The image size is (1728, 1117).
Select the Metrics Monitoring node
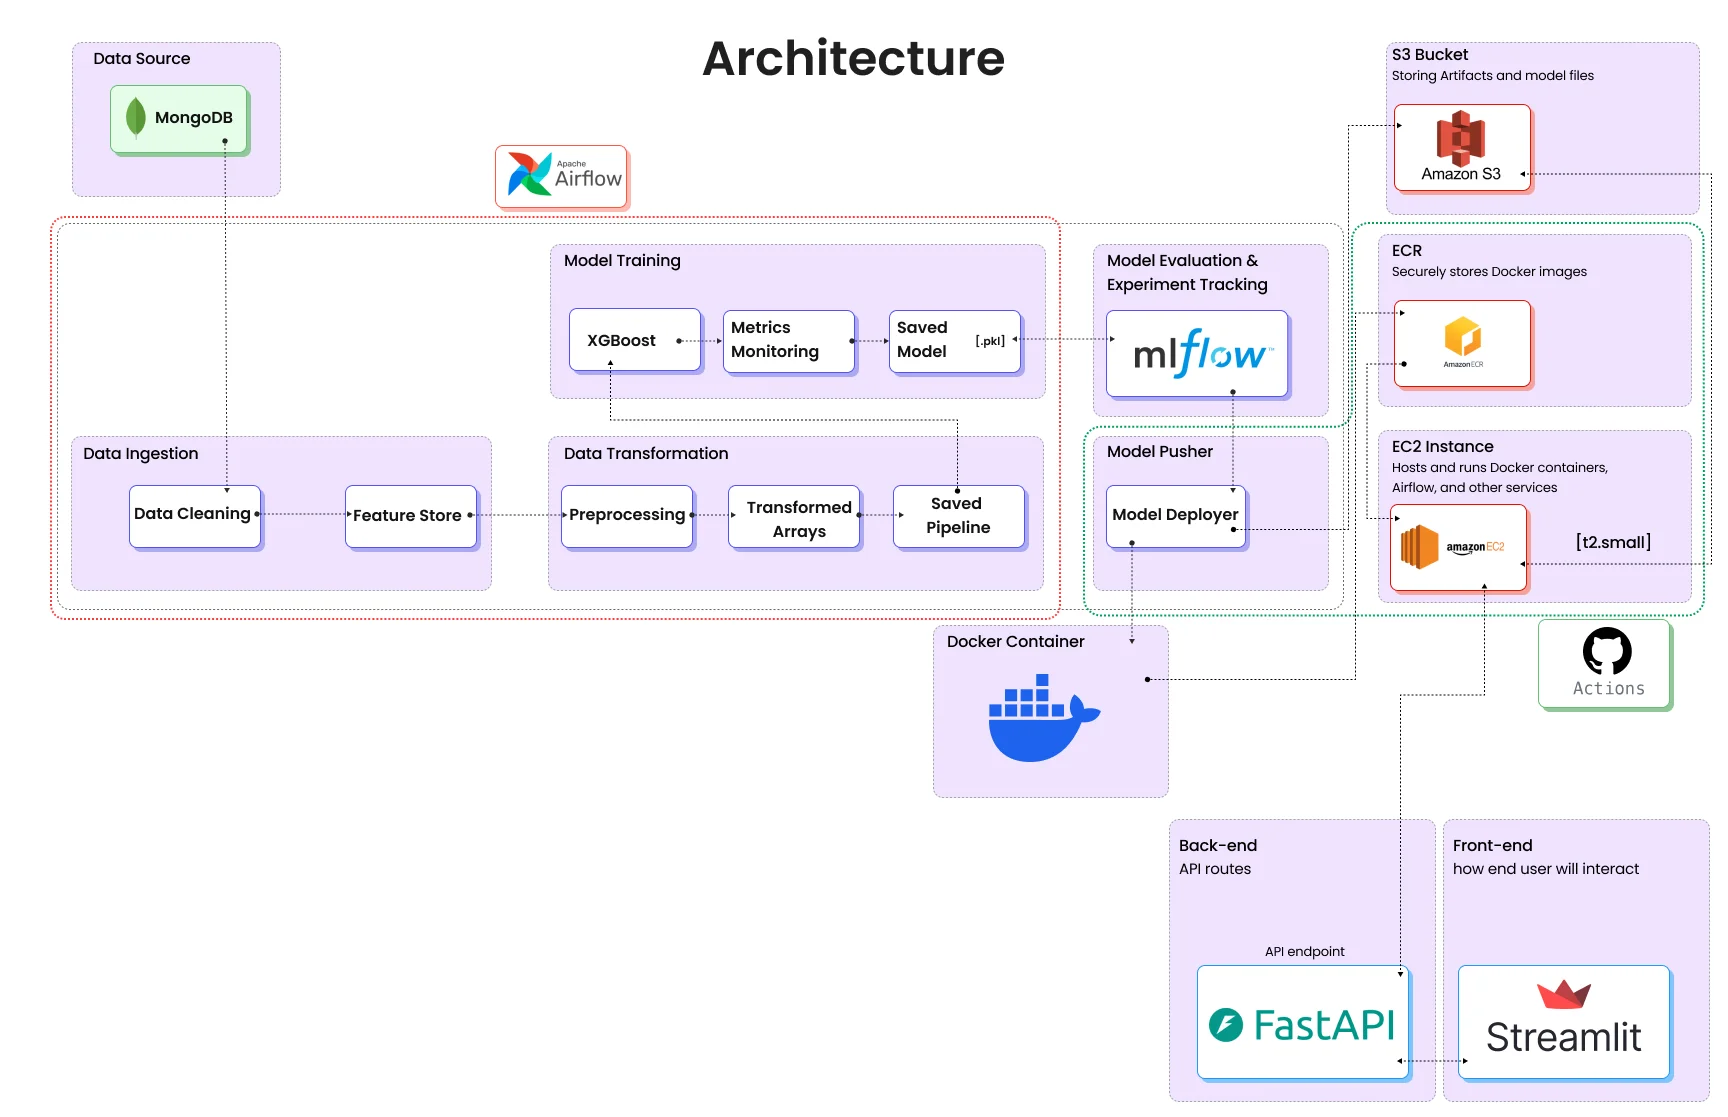click(789, 341)
